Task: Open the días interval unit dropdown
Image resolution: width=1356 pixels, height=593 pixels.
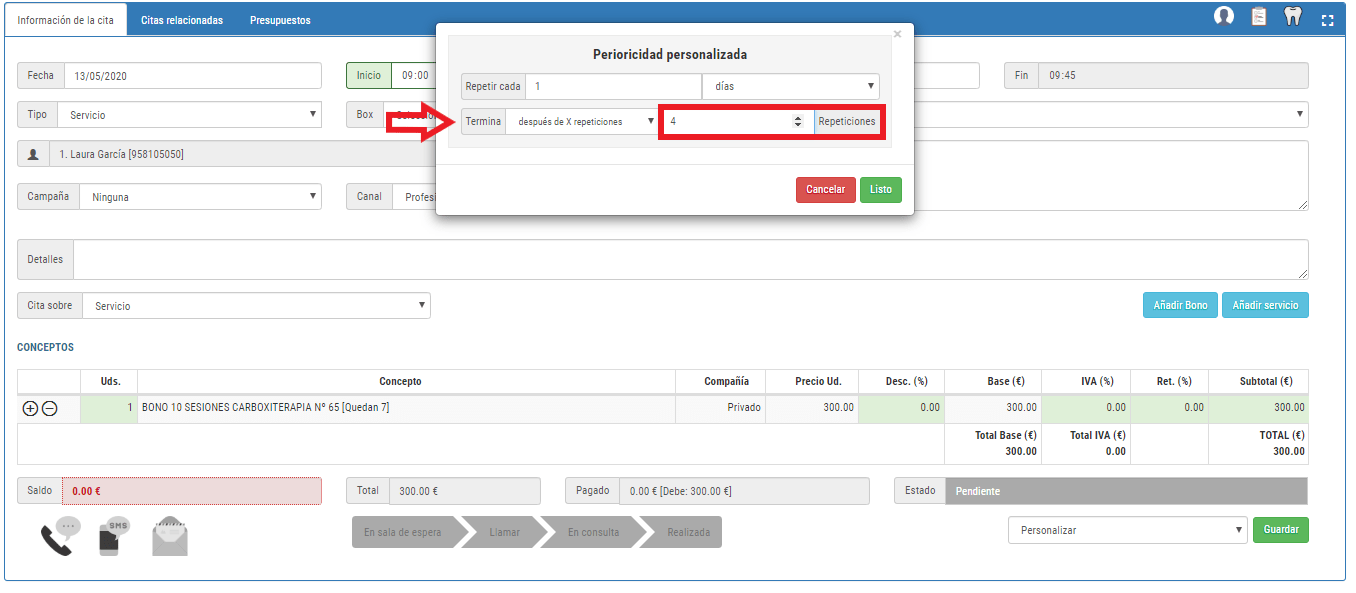Action: click(x=790, y=87)
